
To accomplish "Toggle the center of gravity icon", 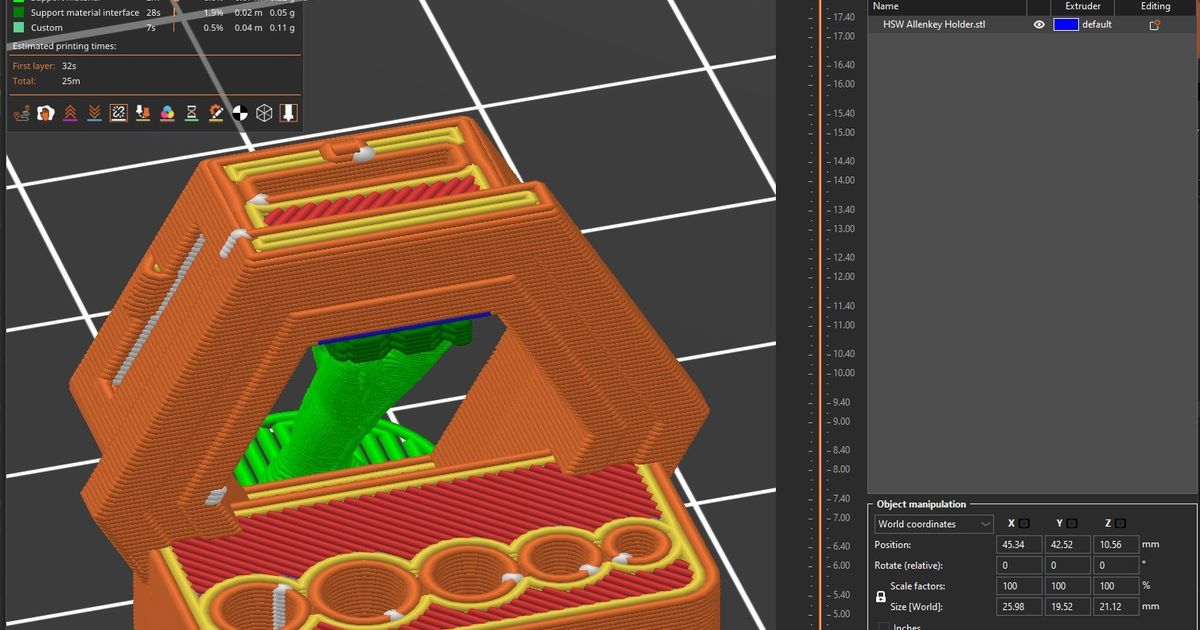I will tap(240, 114).
